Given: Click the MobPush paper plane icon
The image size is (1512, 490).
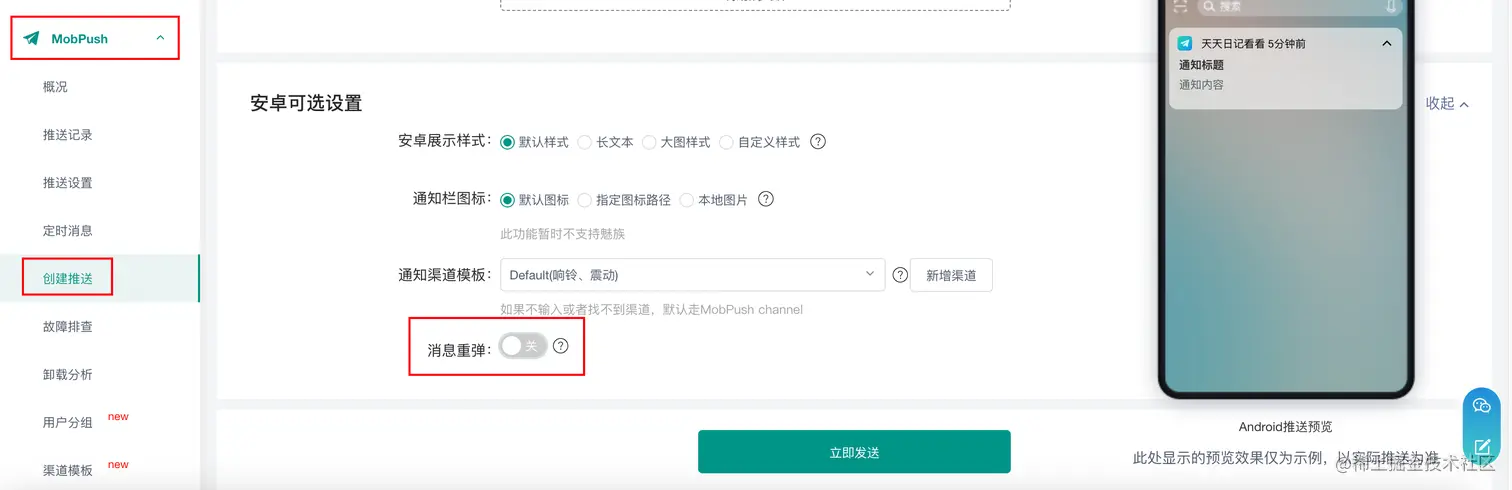Looking at the screenshot, I should tap(32, 38).
